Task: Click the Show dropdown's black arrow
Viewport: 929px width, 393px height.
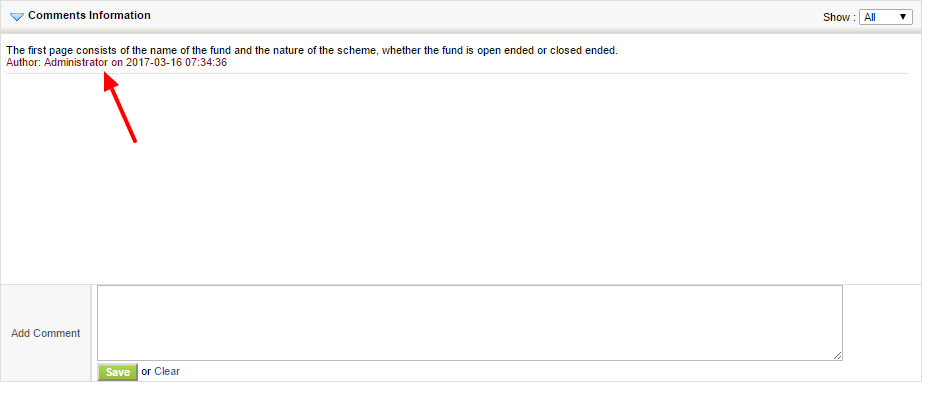Action: [903, 17]
